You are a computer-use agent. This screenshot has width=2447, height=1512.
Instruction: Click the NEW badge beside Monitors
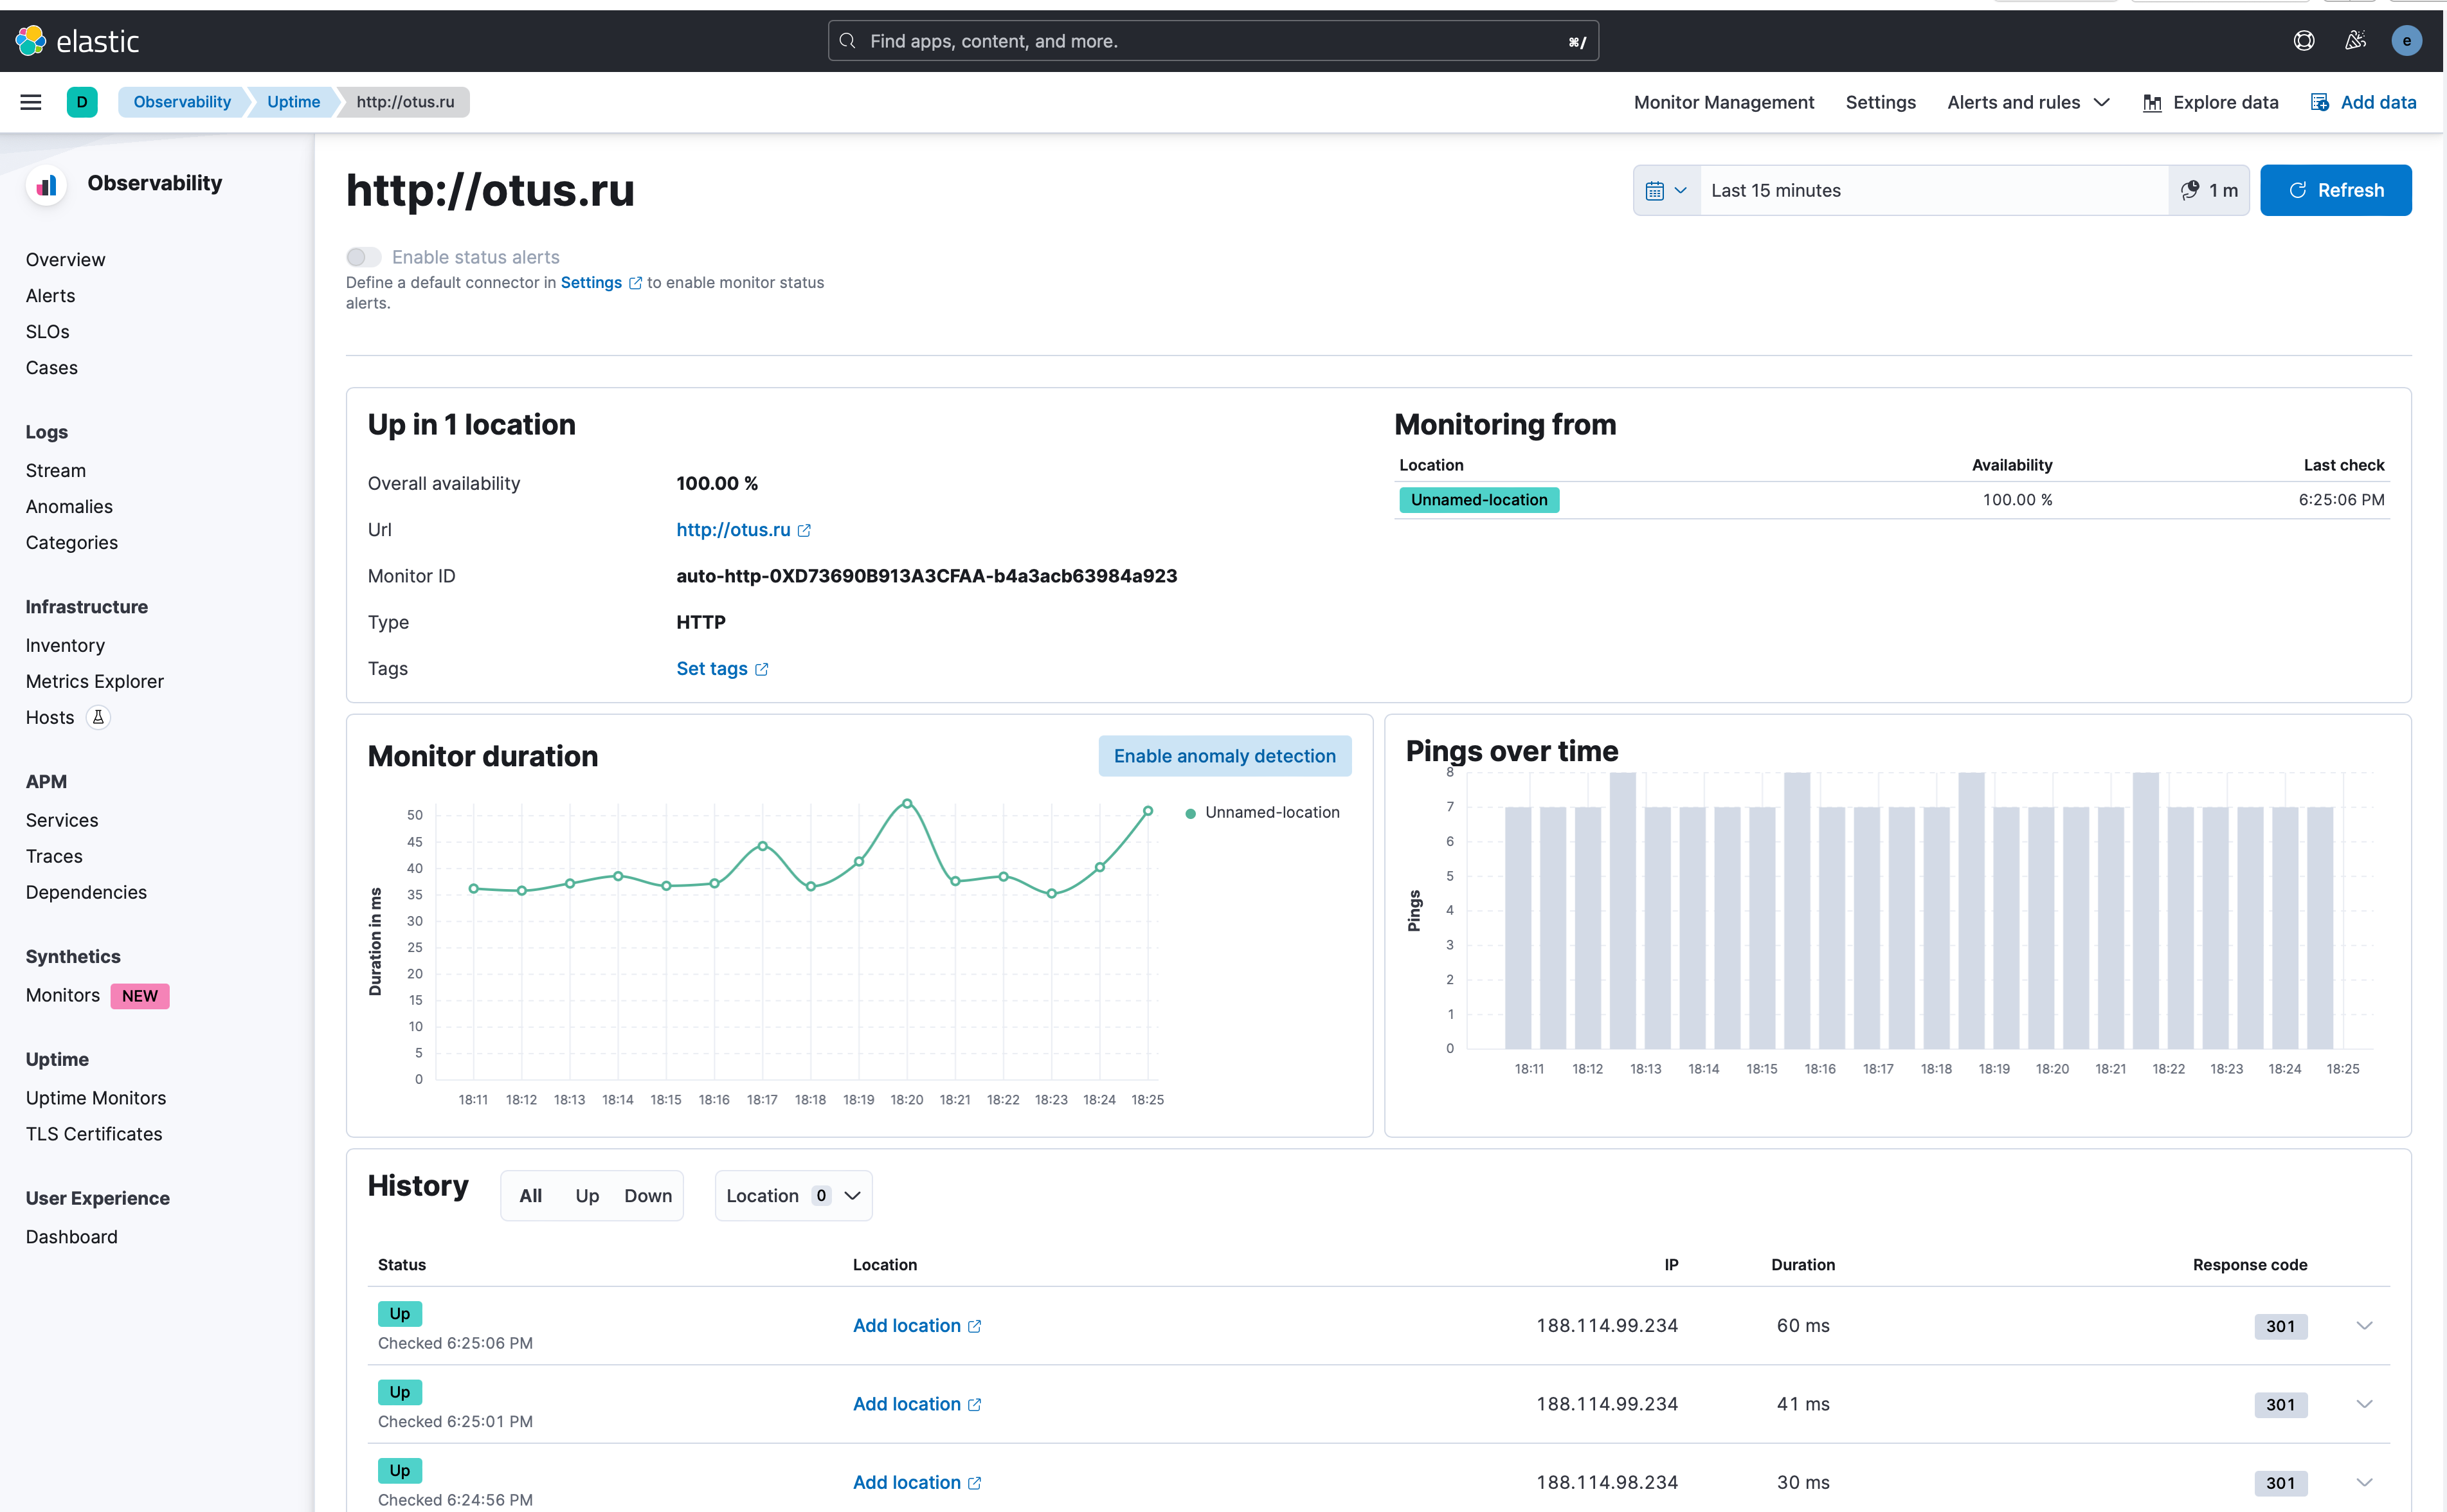click(140, 996)
